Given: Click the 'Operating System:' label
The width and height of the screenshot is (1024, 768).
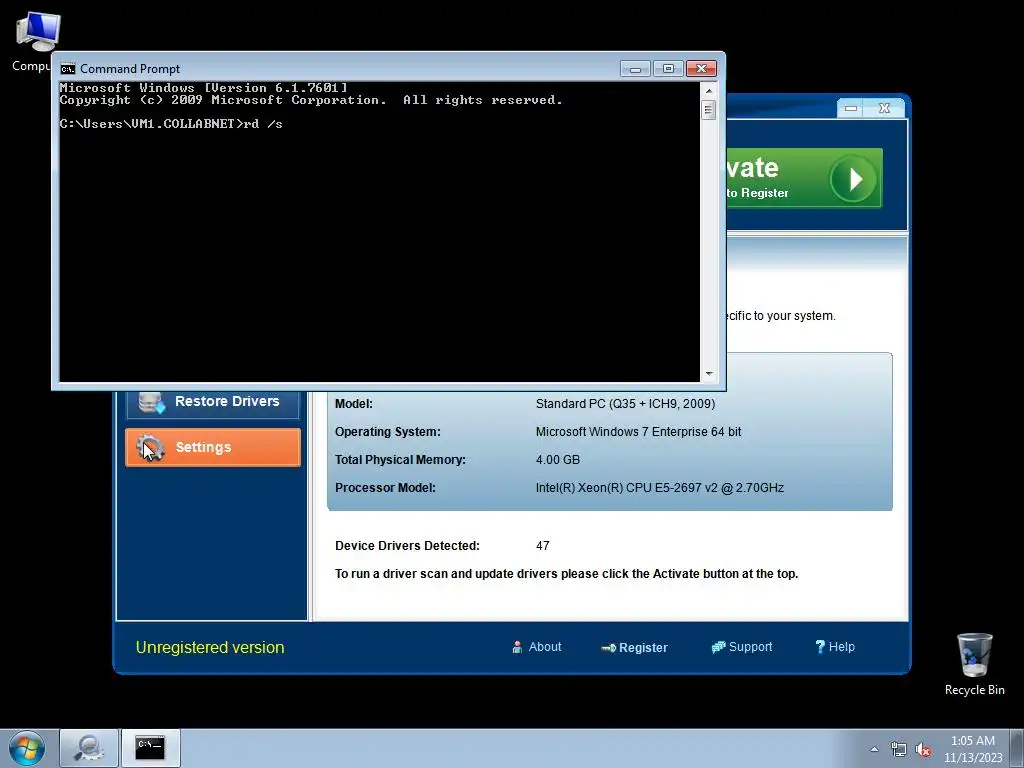Looking at the screenshot, I should pos(388,432).
